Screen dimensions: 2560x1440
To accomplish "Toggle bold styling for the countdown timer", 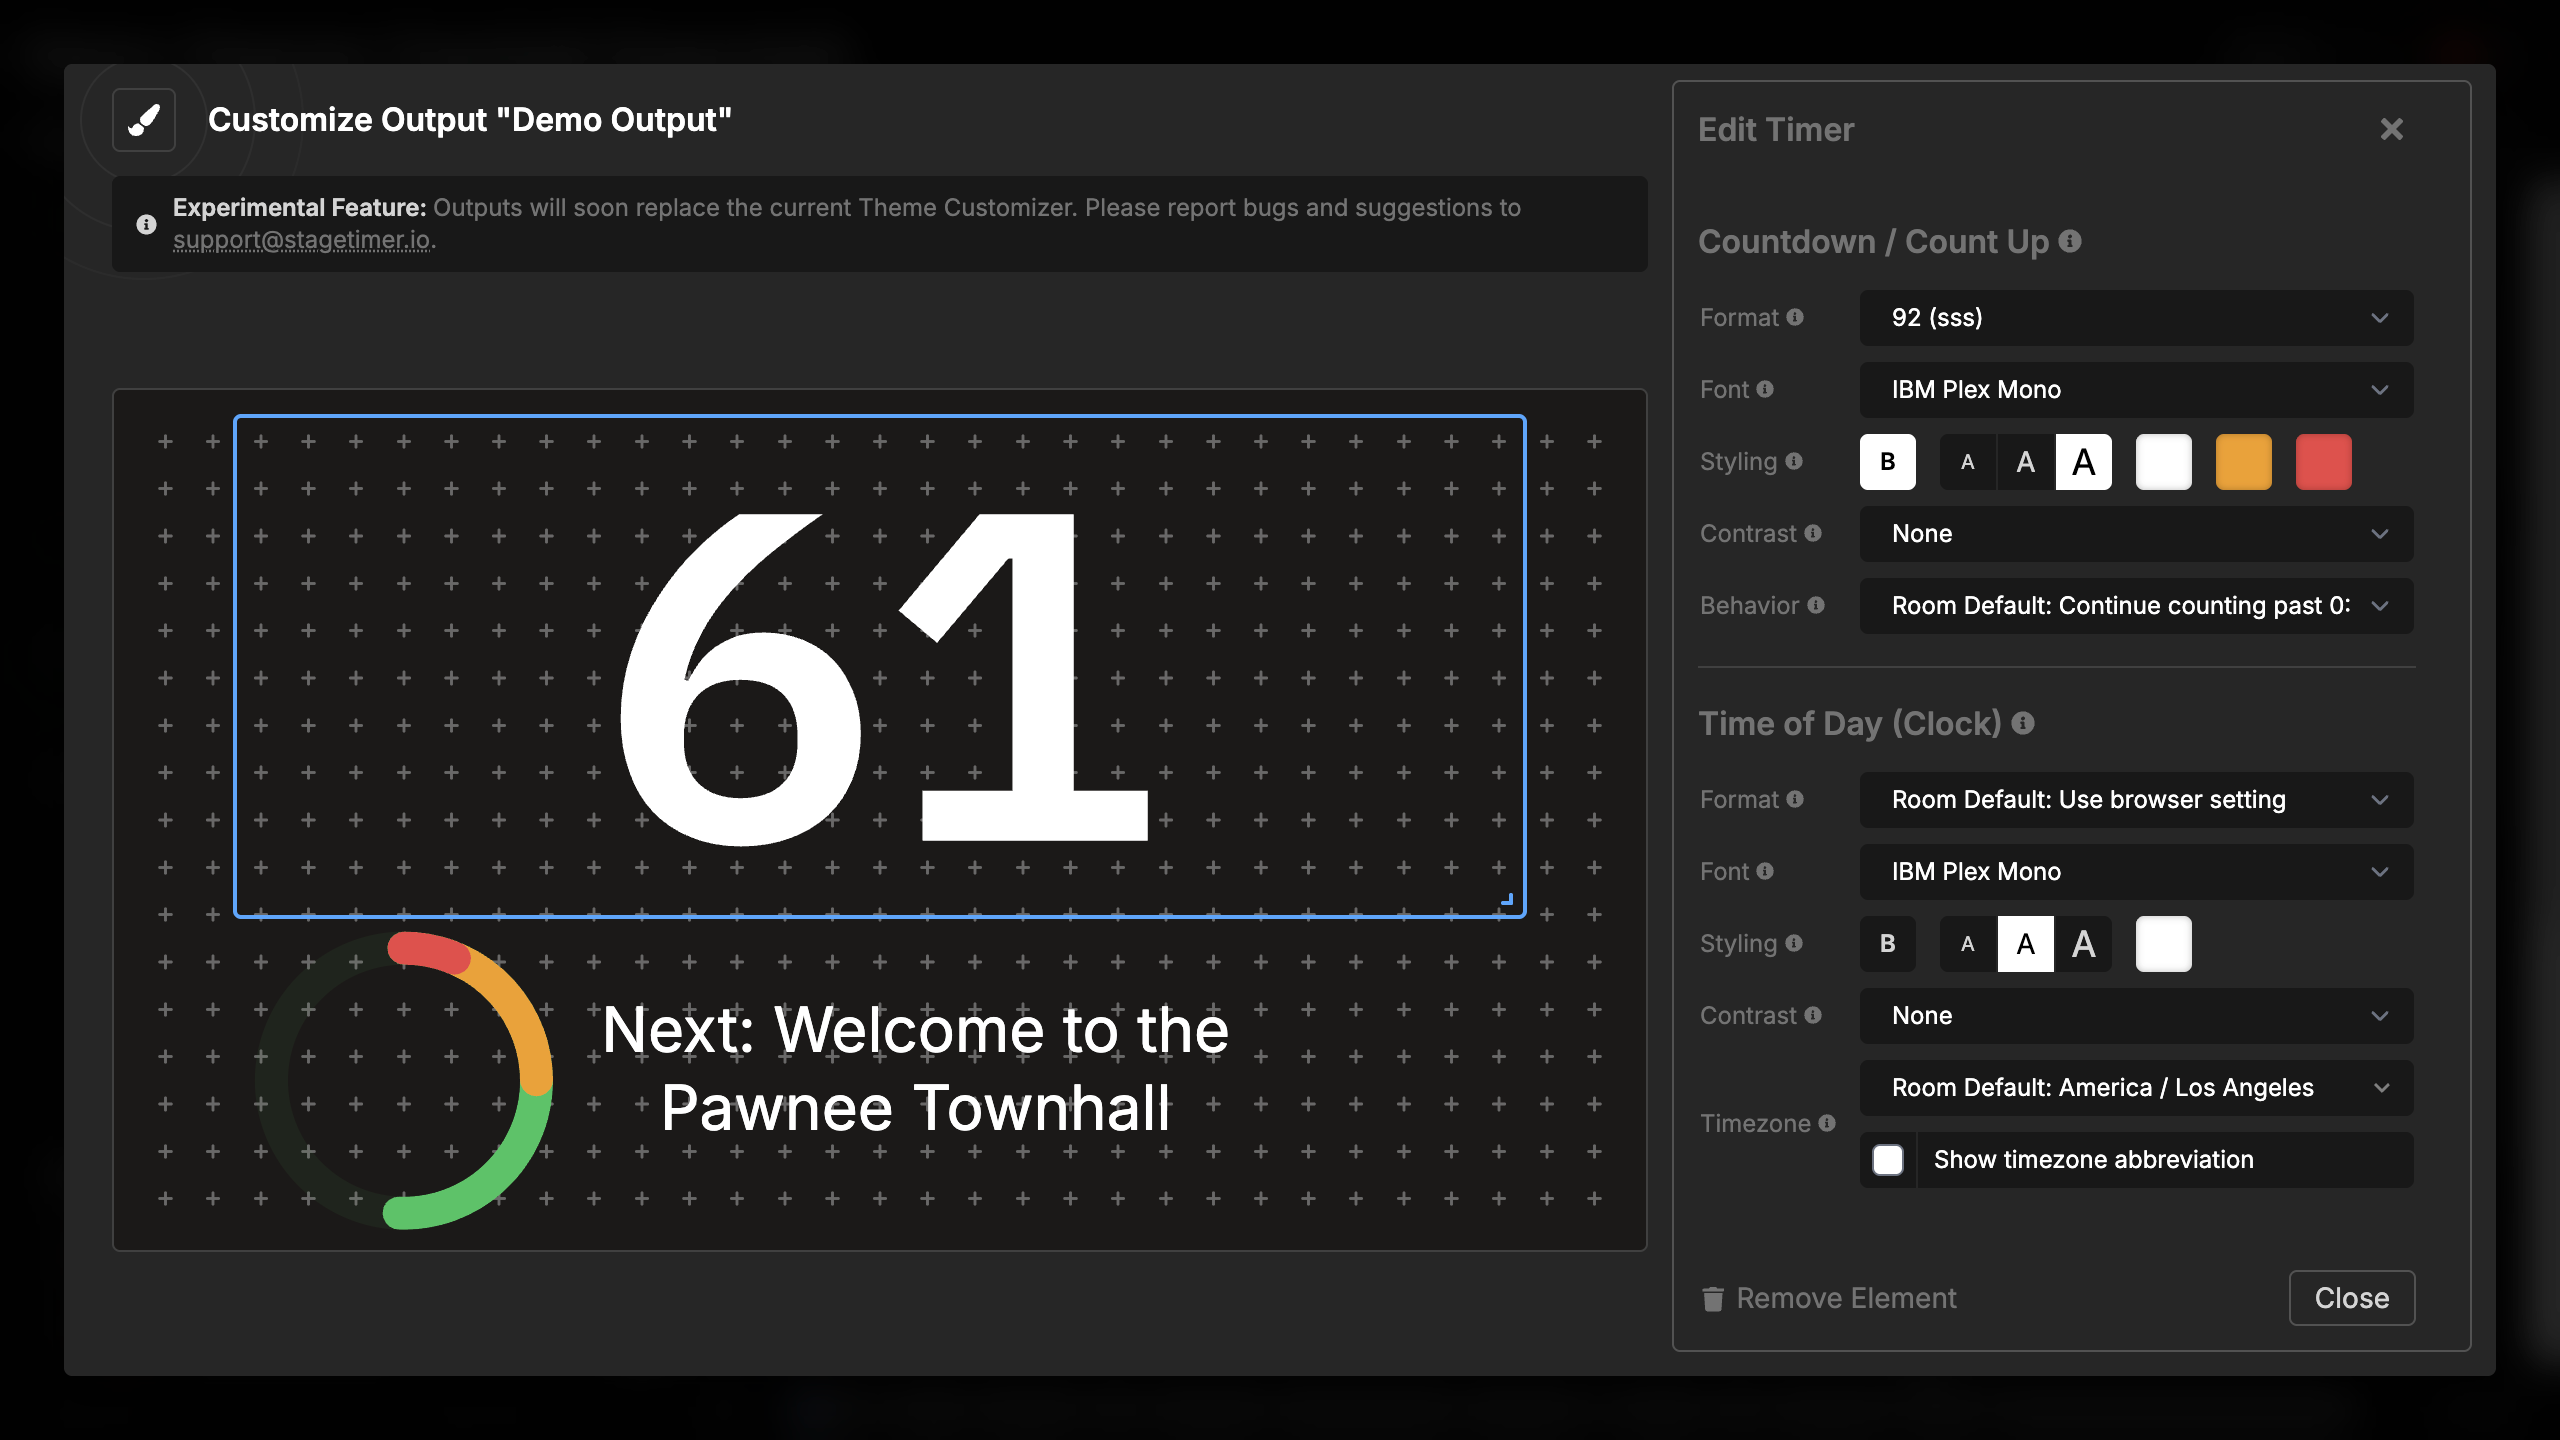I will click(1888, 461).
